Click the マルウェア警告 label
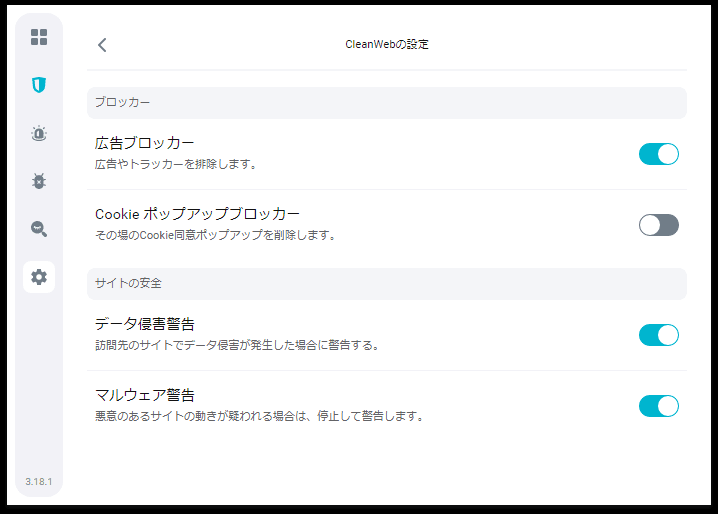 click(145, 395)
